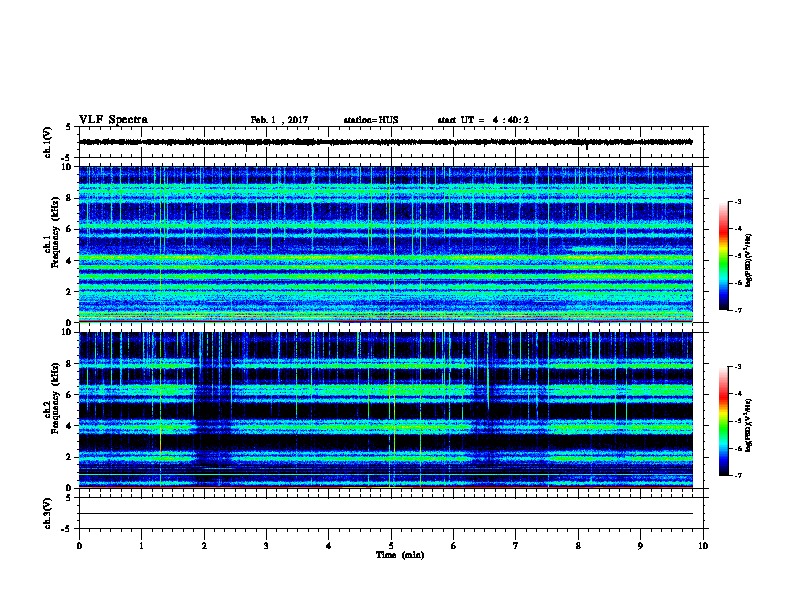Select the "start UT = 4:40:2" text
This screenshot has height=612, width=792.
coord(483,120)
